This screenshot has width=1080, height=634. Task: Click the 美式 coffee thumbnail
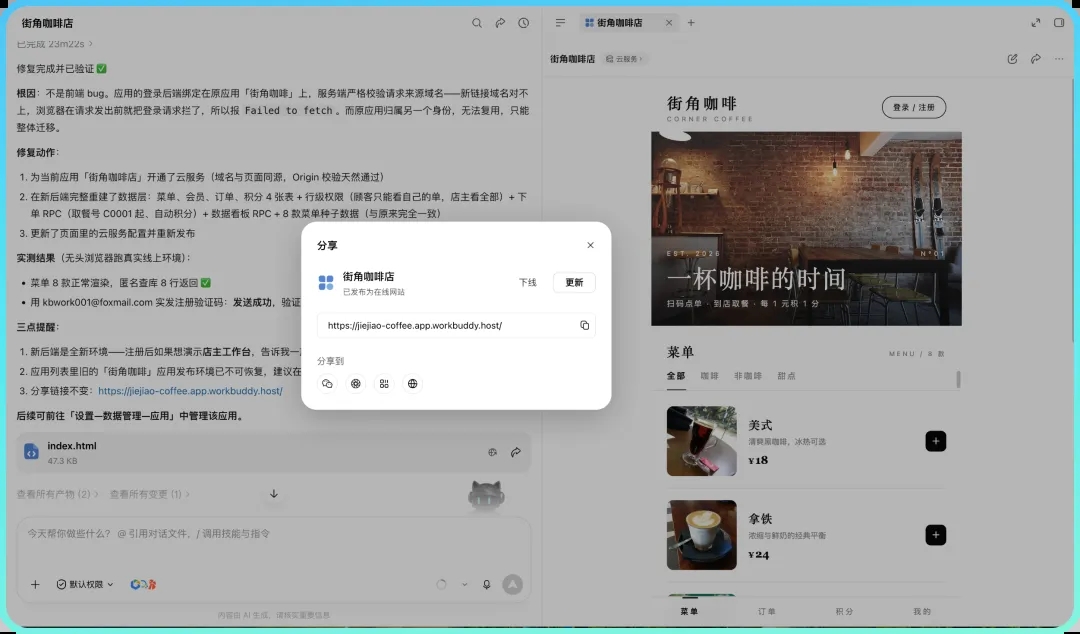coord(701,441)
